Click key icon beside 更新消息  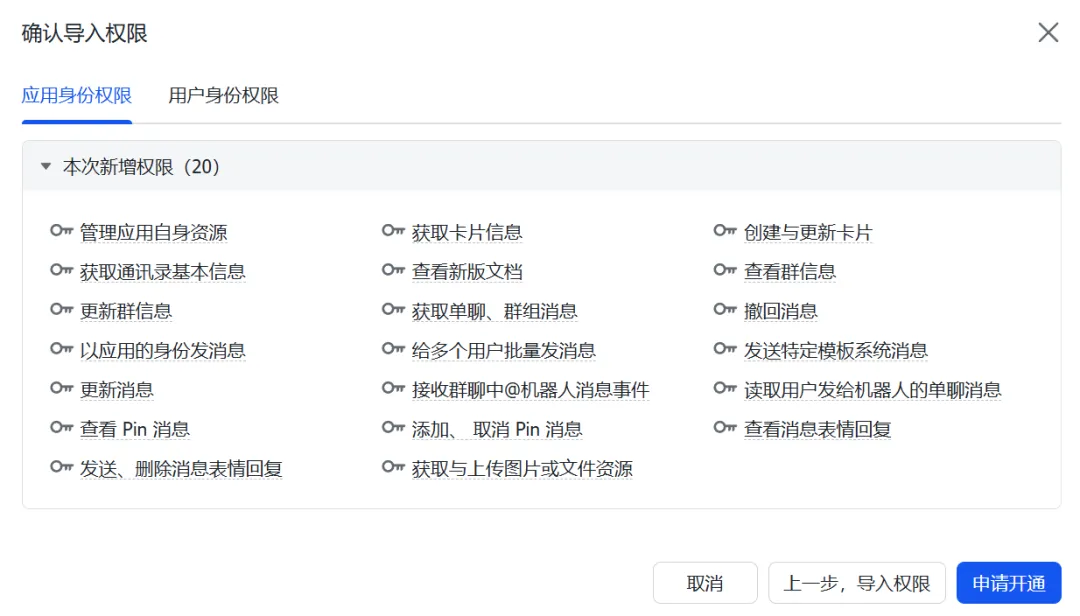(x=61, y=388)
